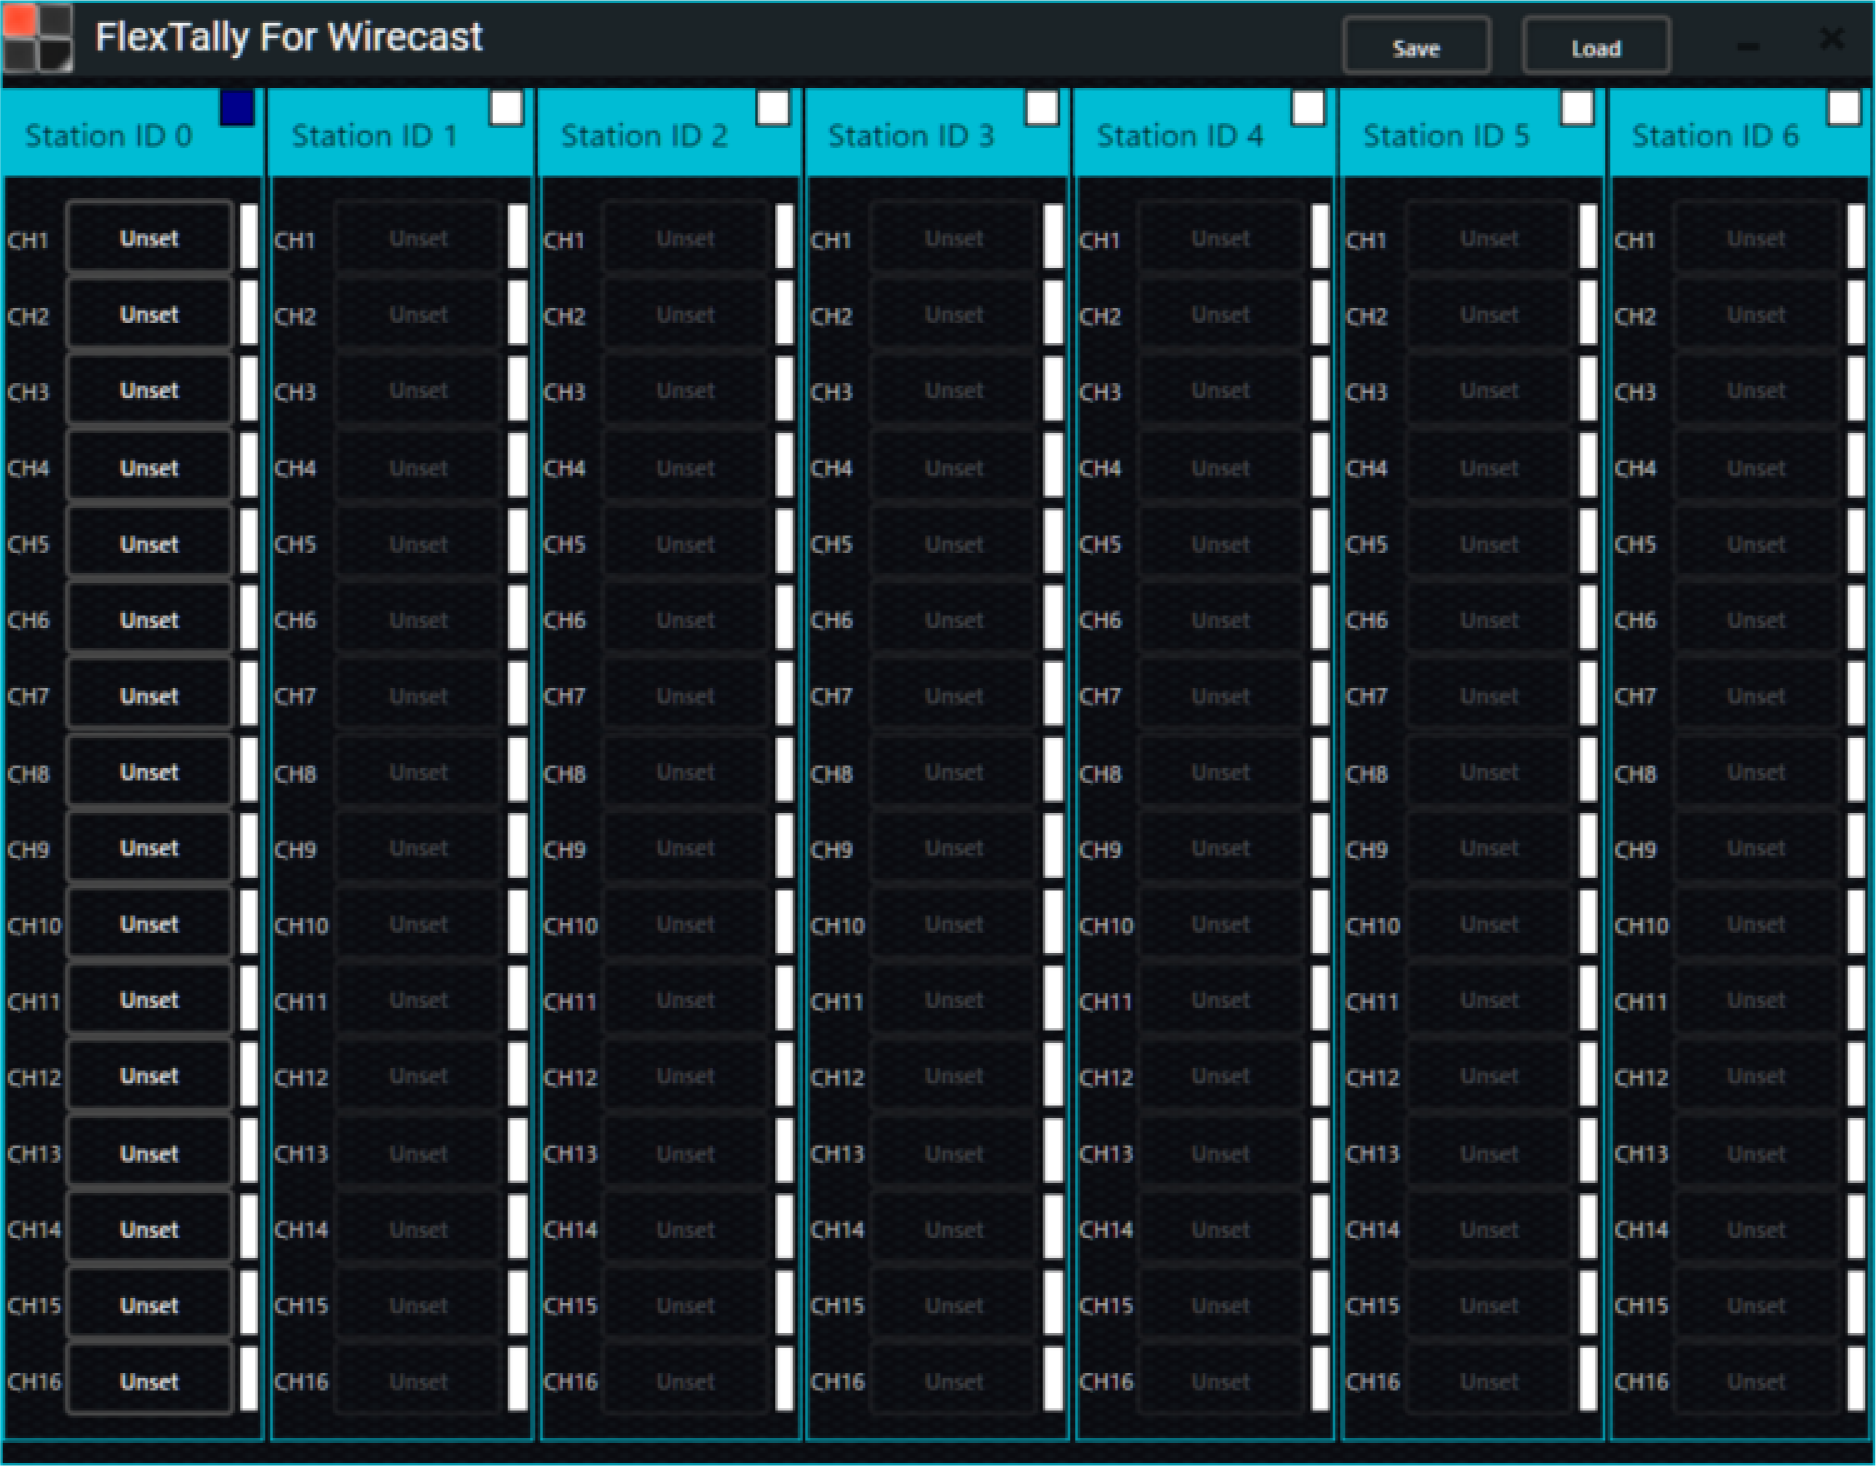1876x1466 pixels.
Task: Click the color indicator next to CH1 on Station ID 0
Action: click(x=248, y=238)
